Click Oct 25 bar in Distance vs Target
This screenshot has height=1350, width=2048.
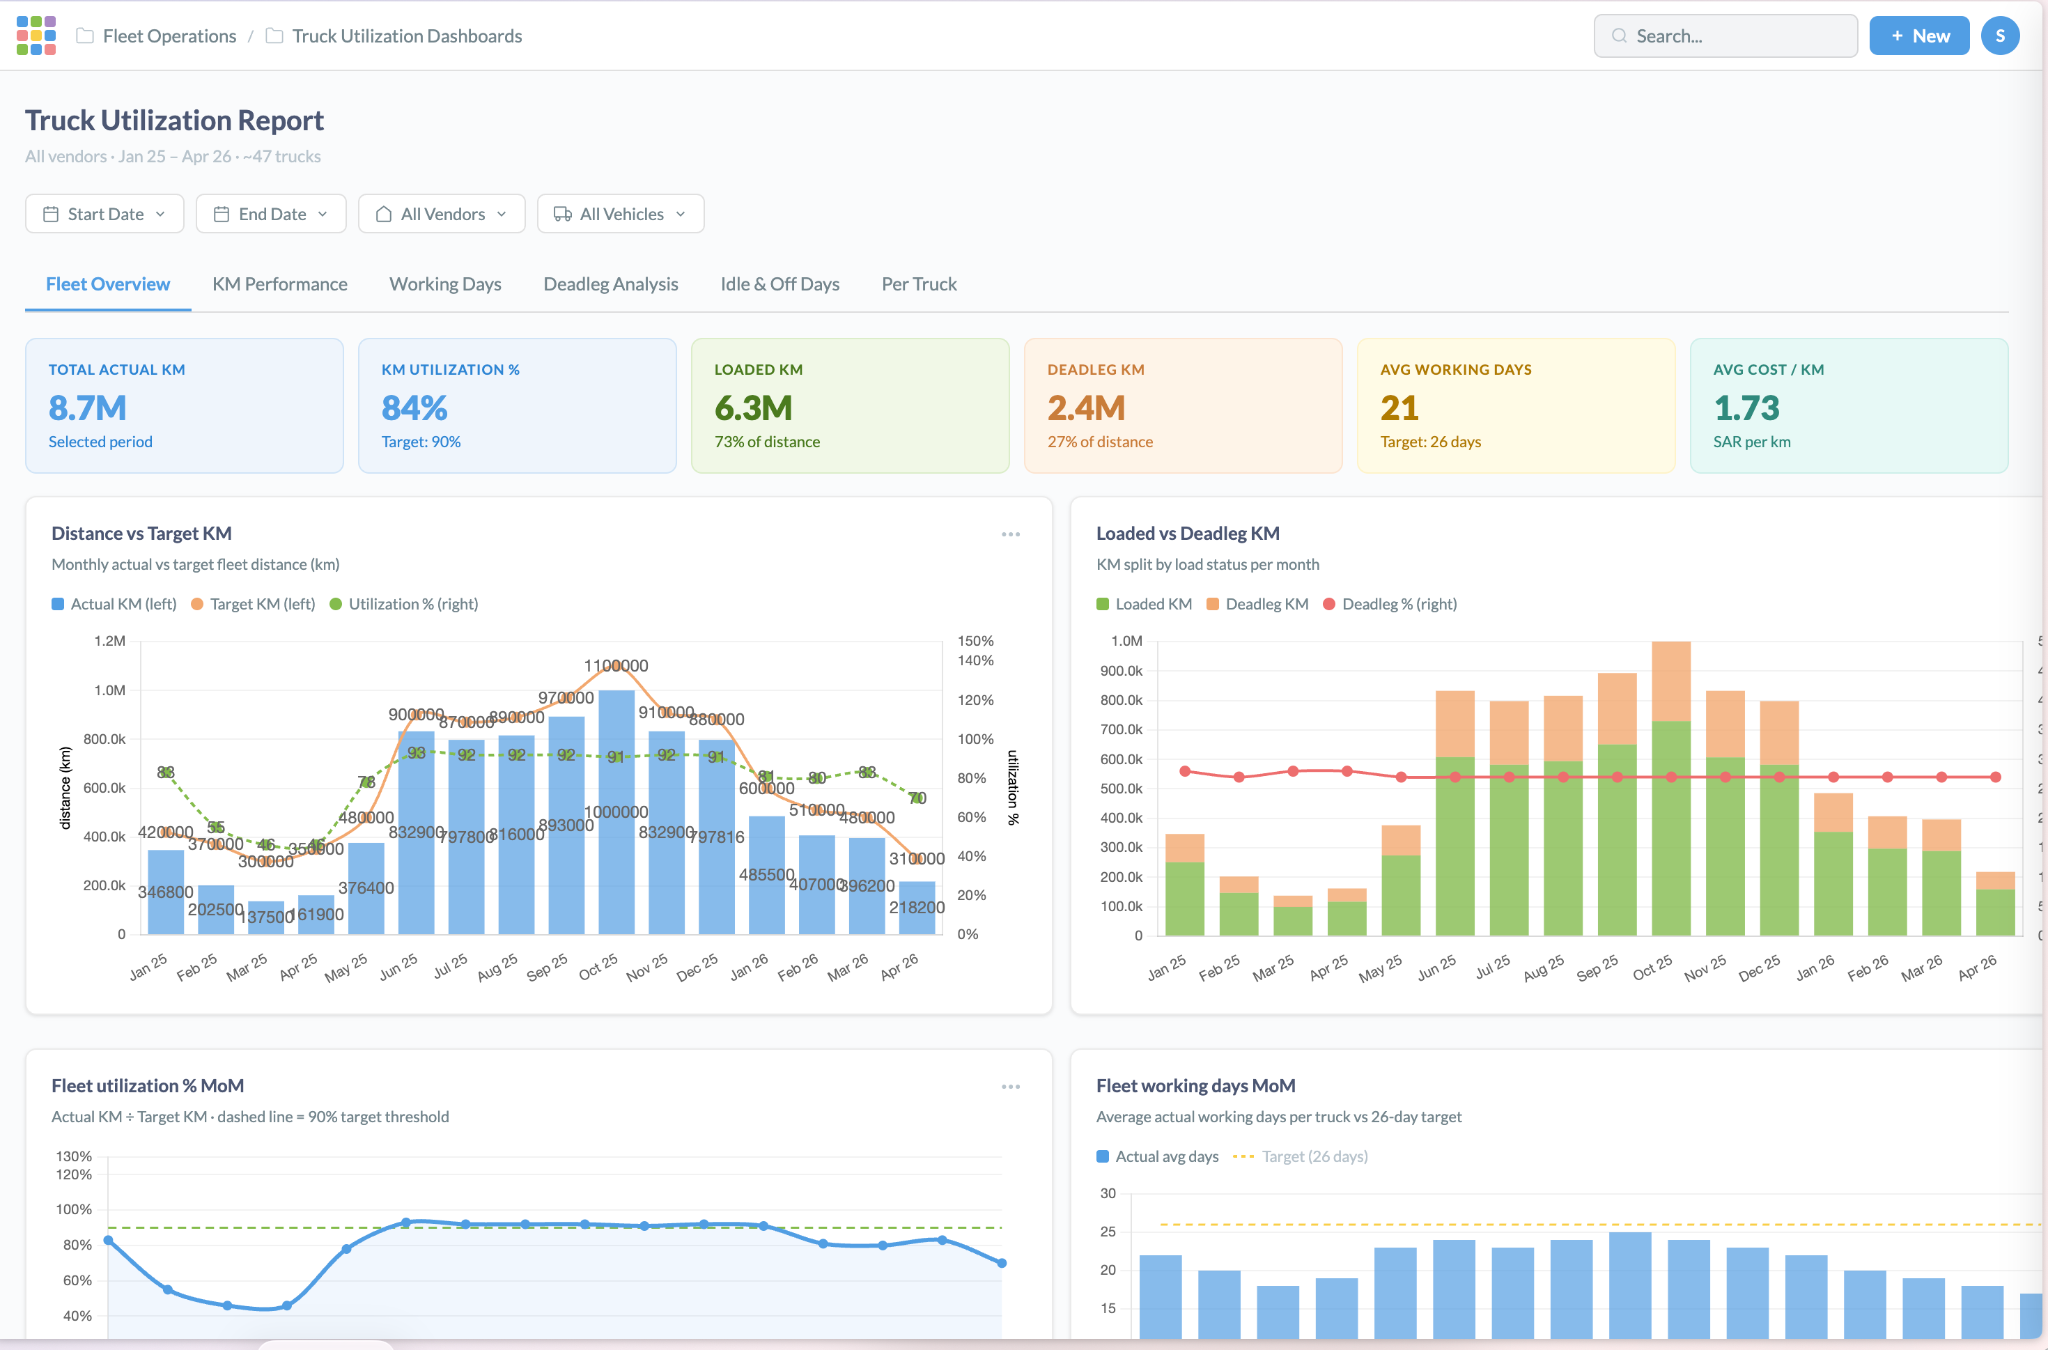pos(617,812)
